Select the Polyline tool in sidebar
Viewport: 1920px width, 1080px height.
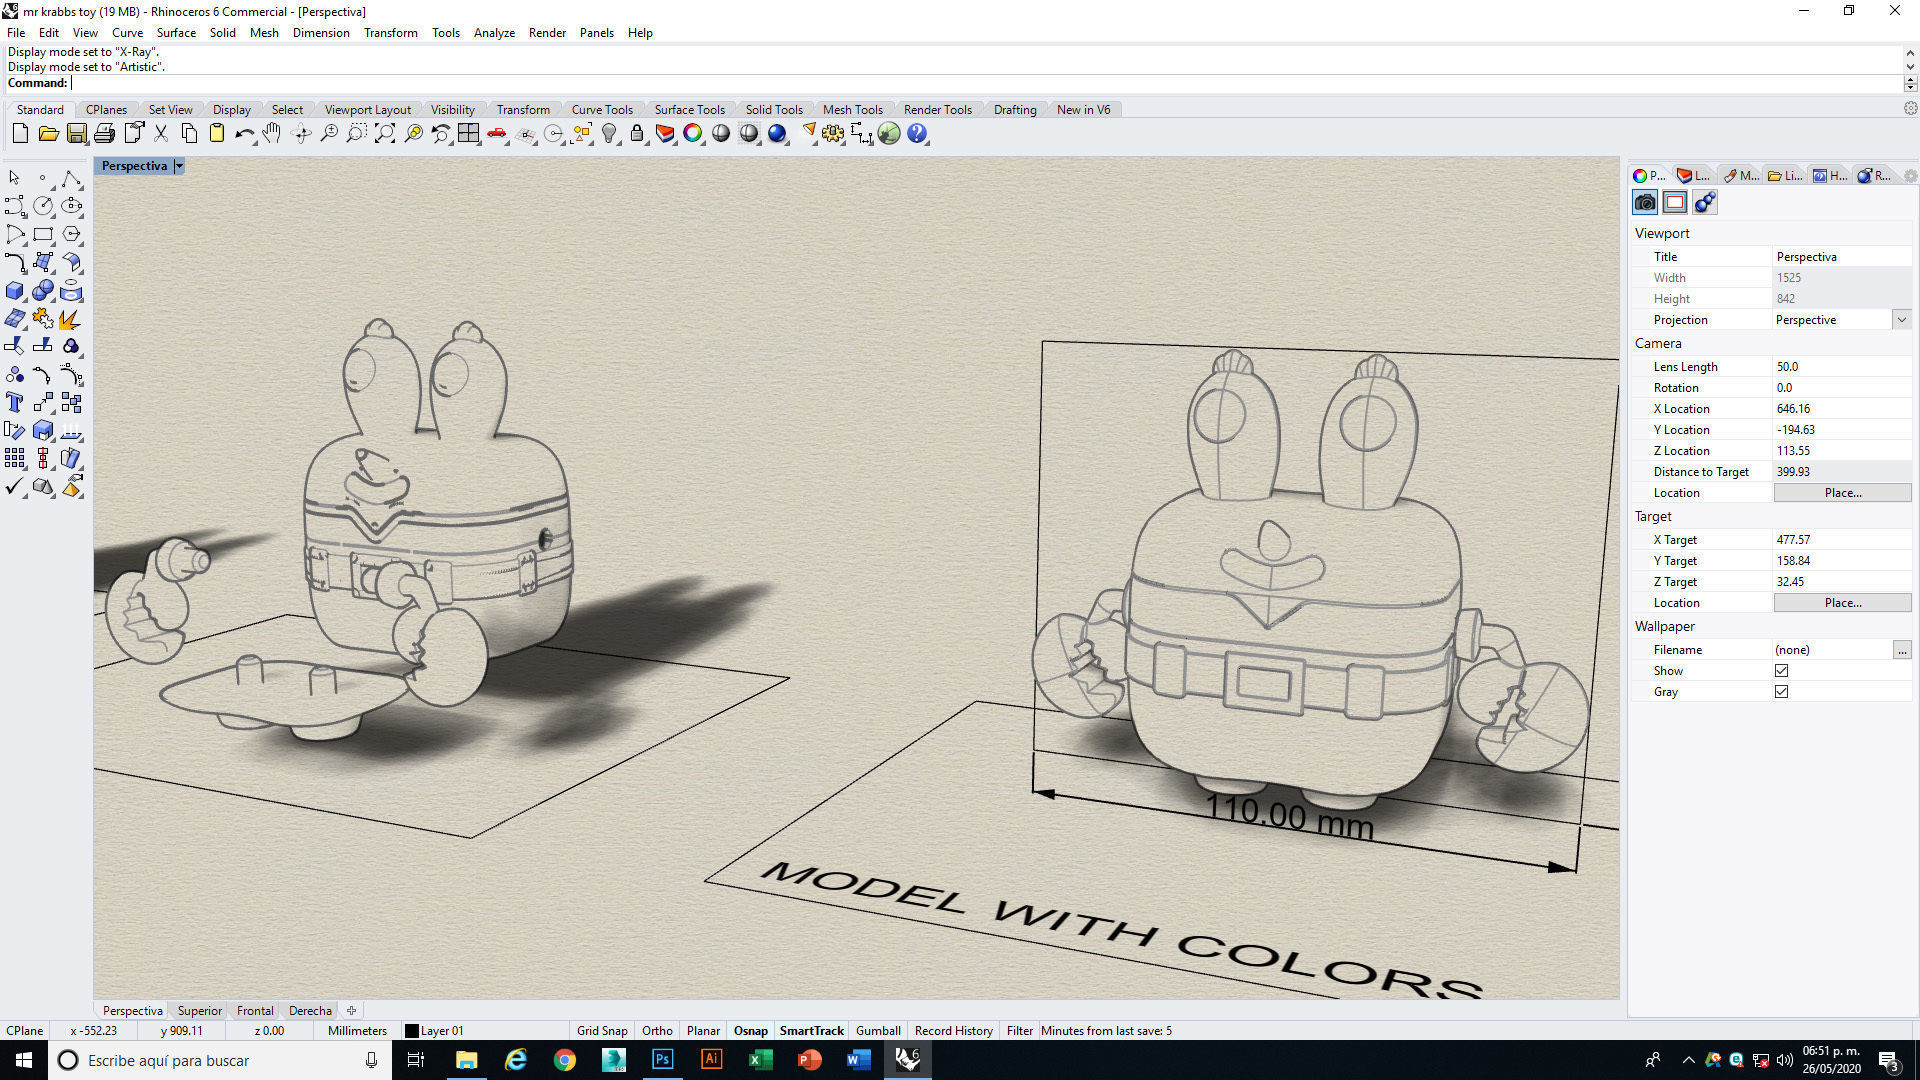(71, 178)
